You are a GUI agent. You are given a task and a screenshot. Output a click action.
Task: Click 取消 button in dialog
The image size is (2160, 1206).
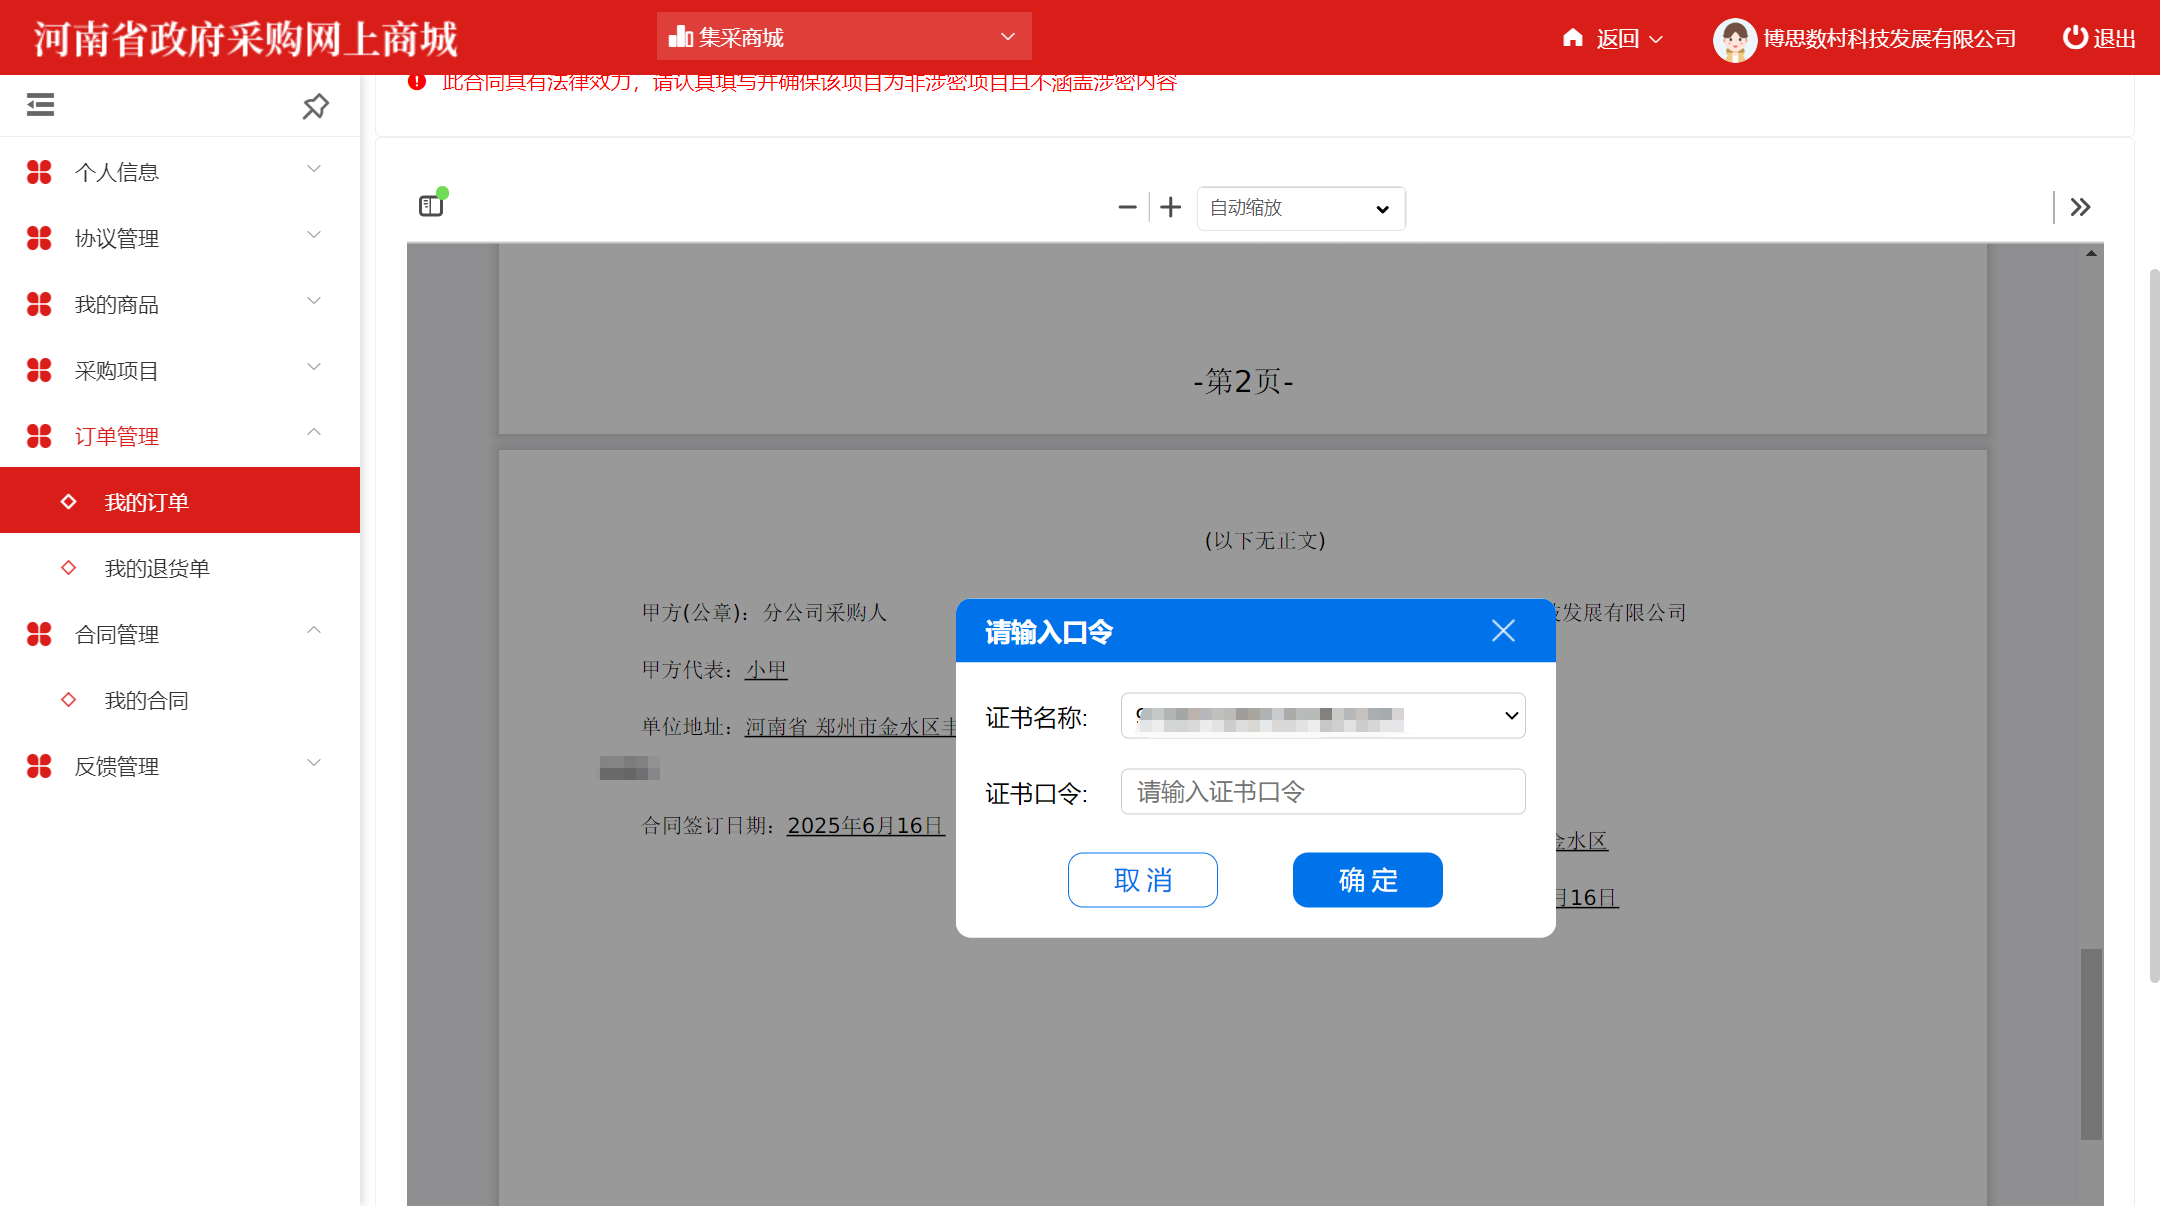coord(1143,880)
